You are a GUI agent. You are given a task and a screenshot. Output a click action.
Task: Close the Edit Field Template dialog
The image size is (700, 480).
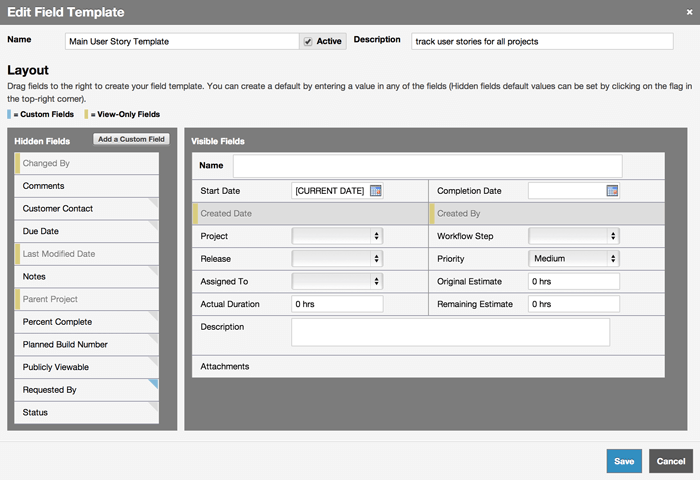click(x=689, y=13)
